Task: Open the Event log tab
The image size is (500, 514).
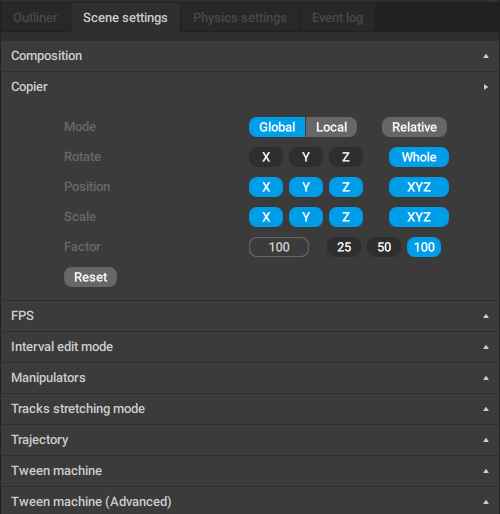Action: tap(337, 18)
